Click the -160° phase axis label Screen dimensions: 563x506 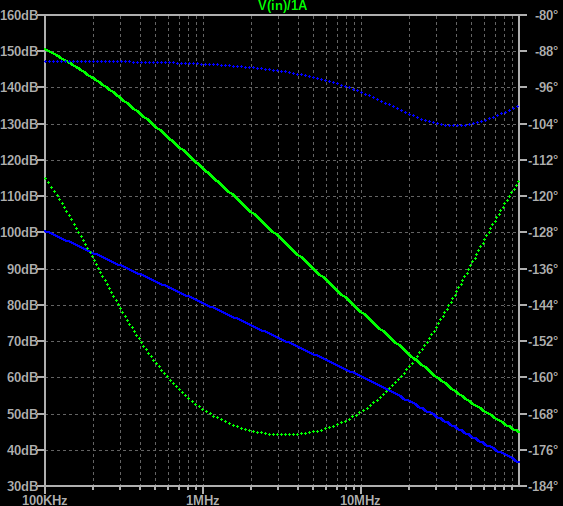point(543,377)
